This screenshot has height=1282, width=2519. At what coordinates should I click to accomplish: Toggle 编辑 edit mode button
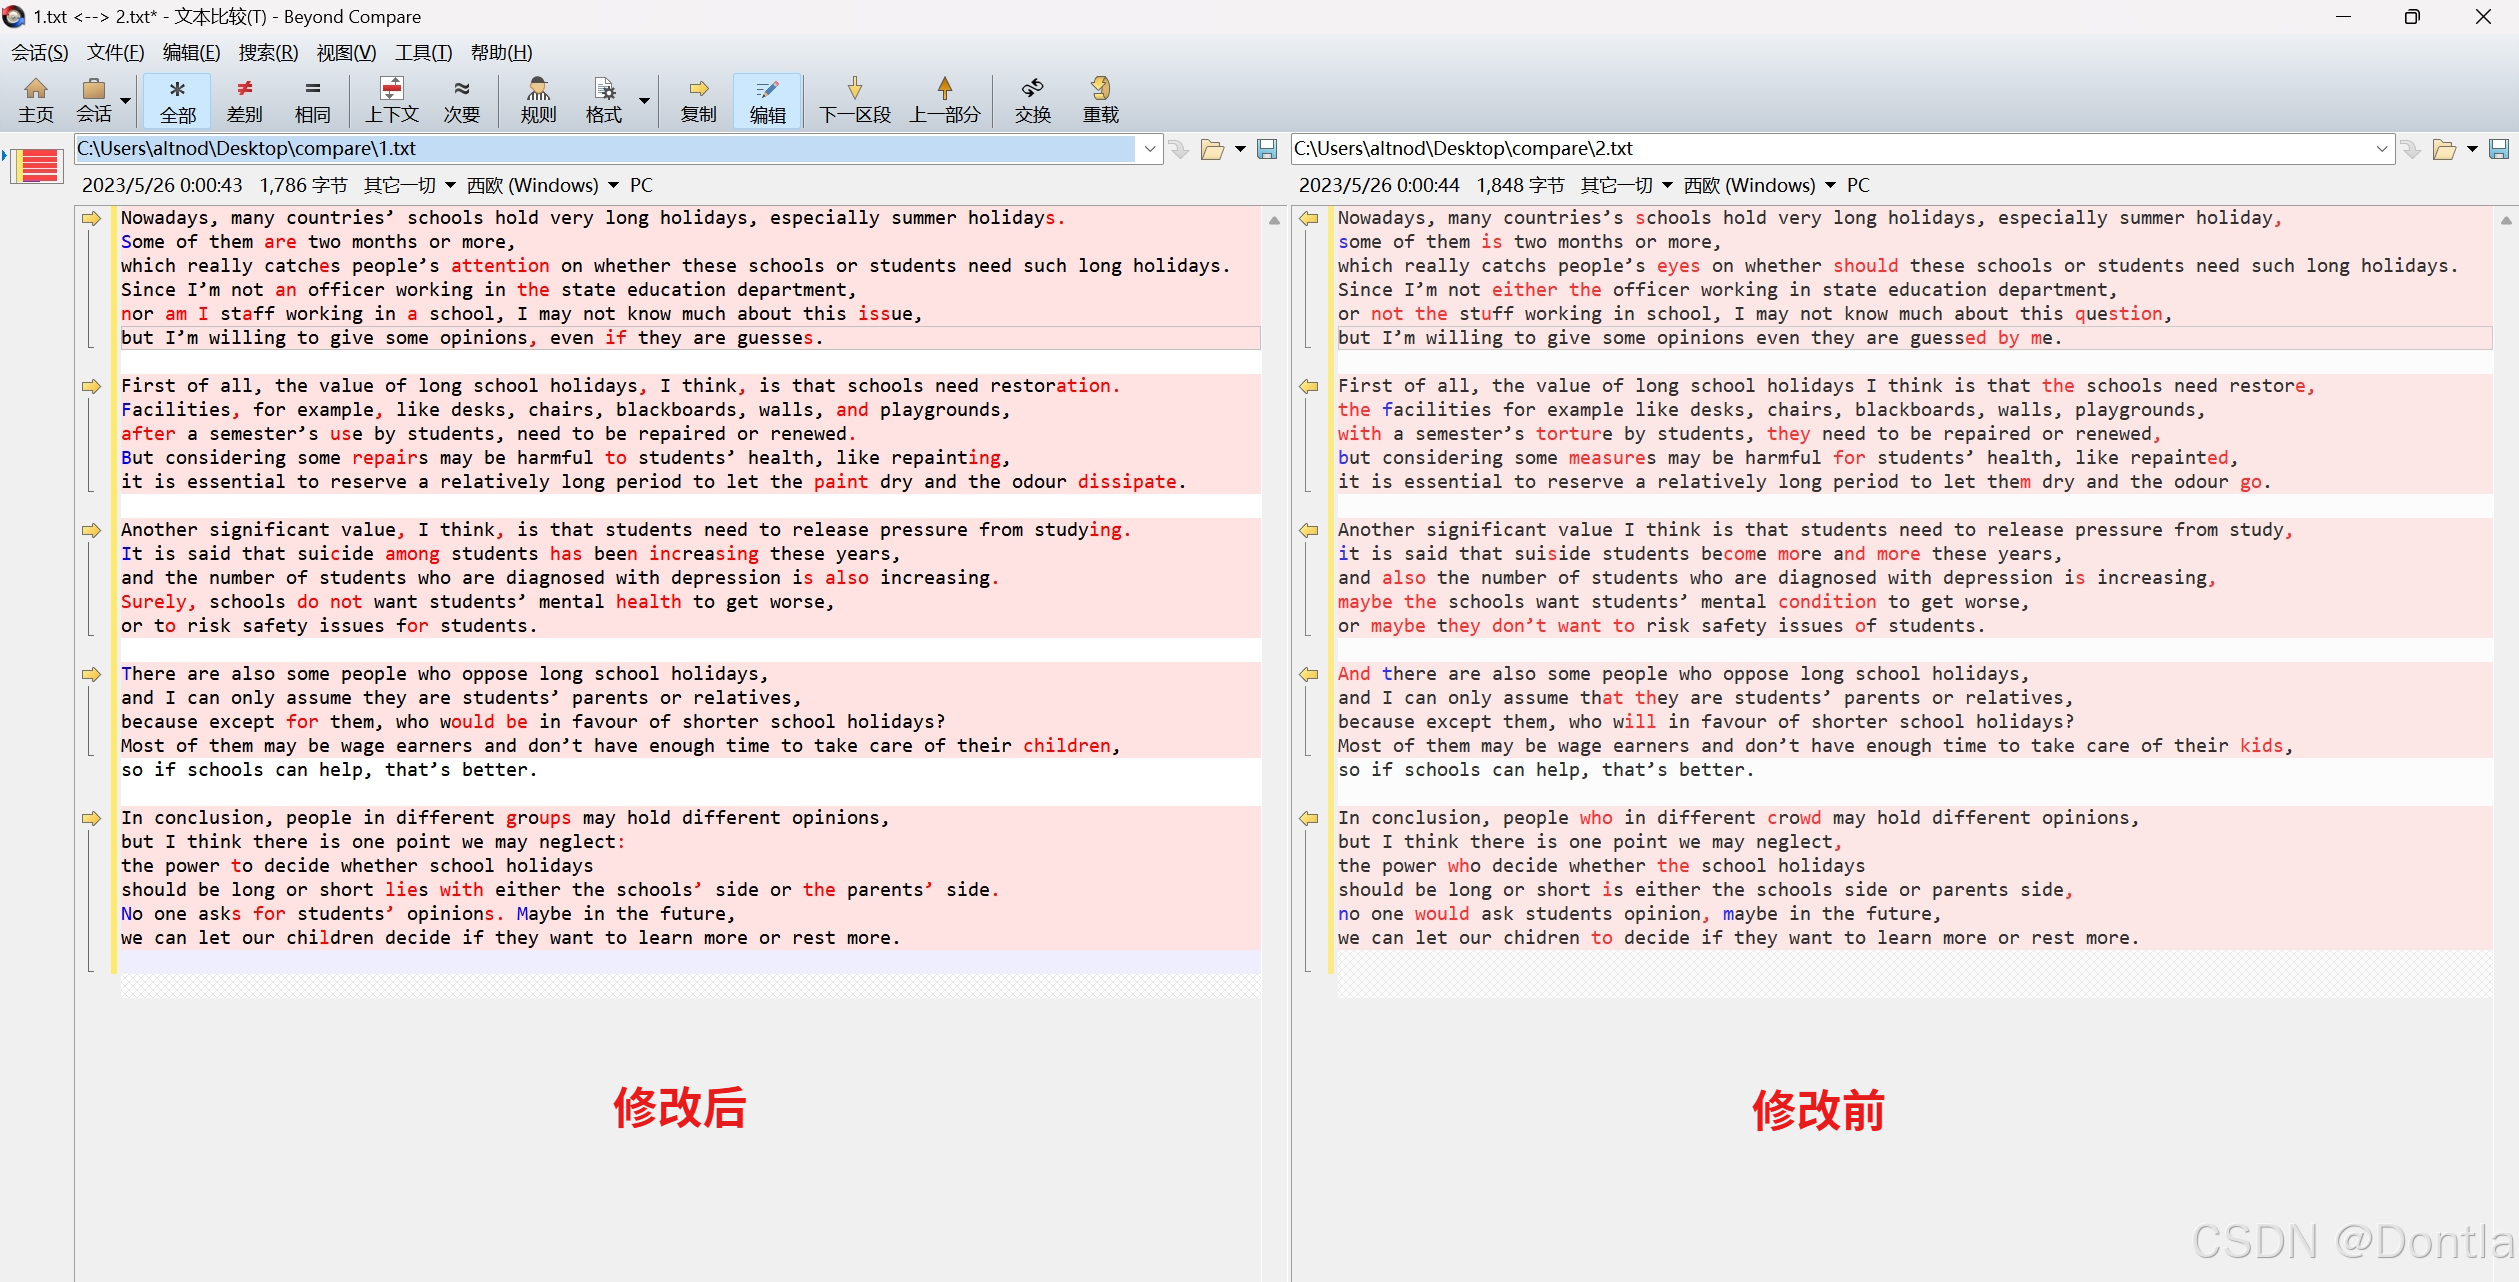(767, 100)
